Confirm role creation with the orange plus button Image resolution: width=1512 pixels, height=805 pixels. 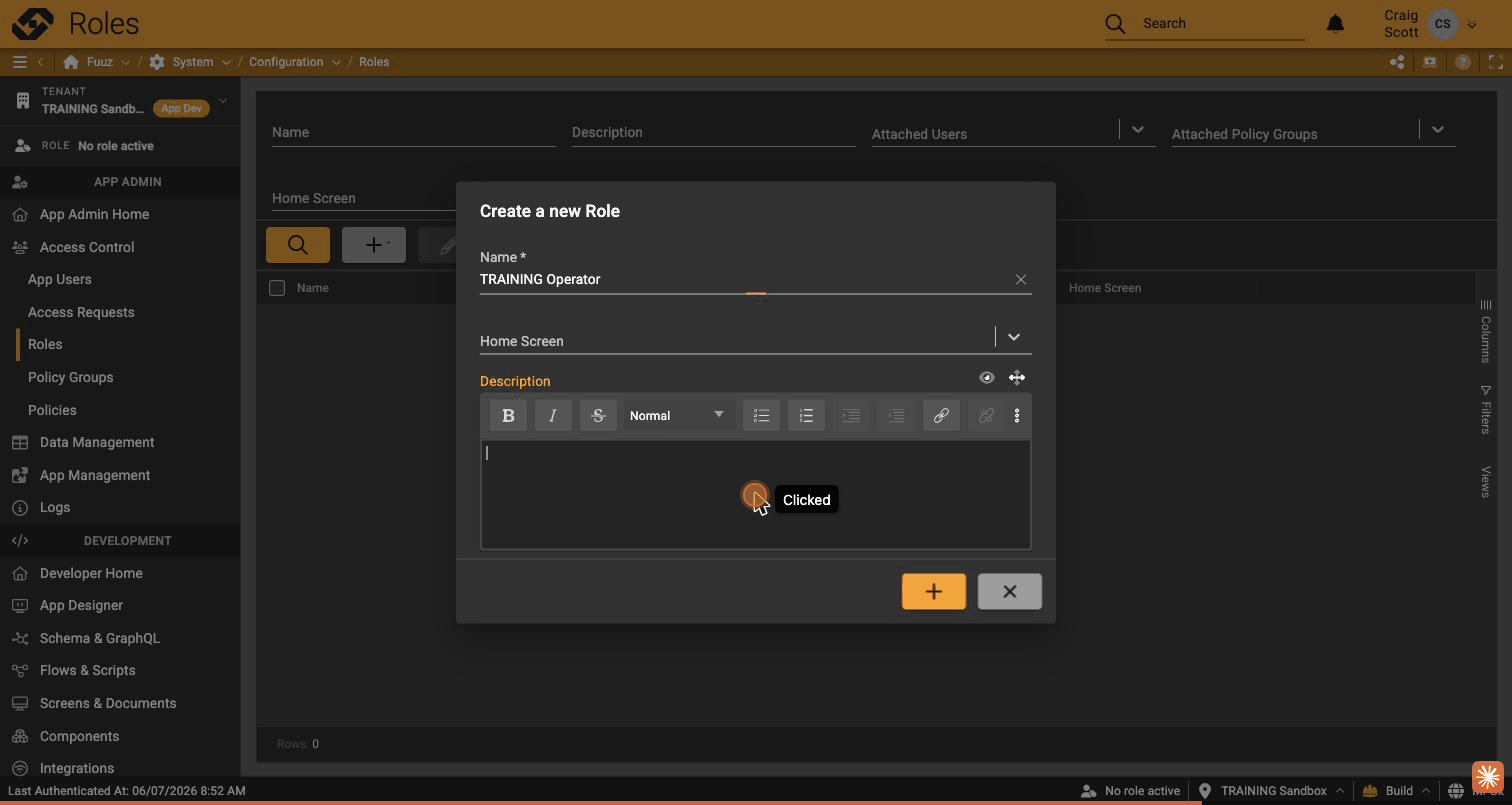point(934,592)
